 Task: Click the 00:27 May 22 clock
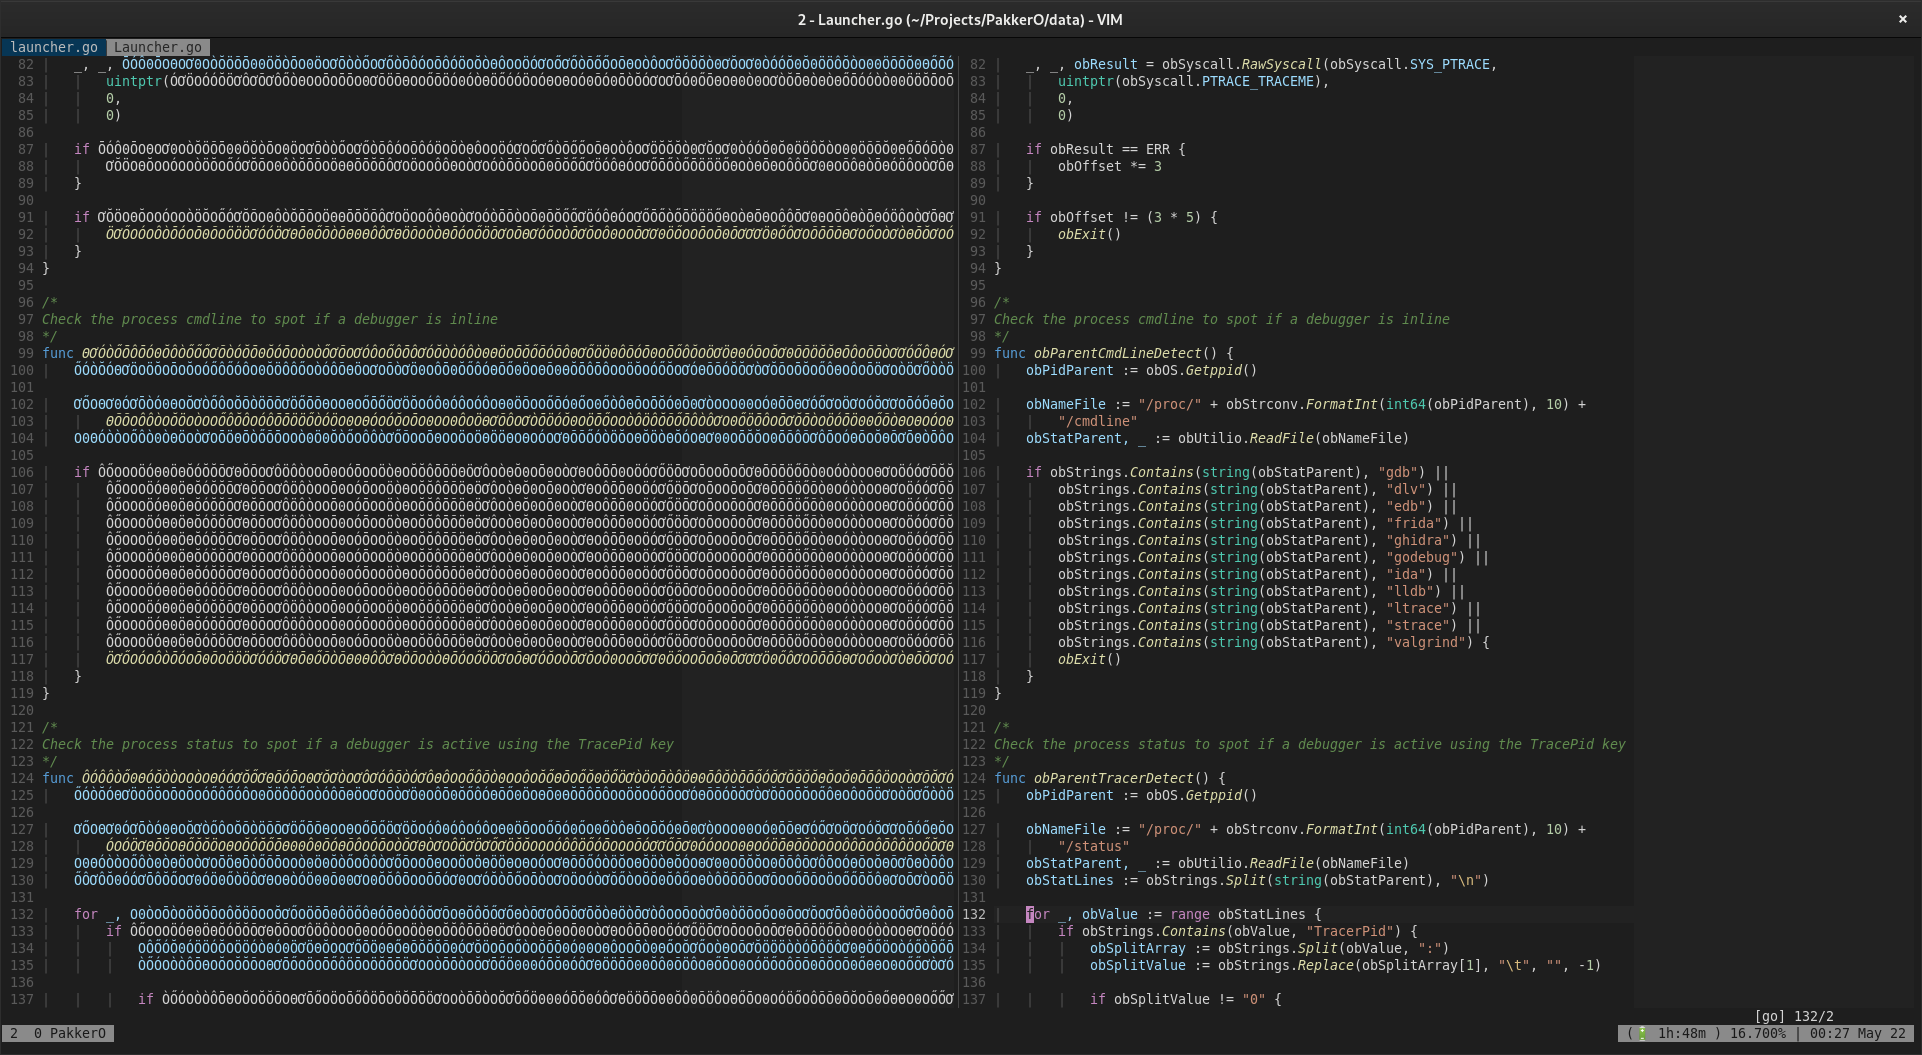(1857, 1033)
